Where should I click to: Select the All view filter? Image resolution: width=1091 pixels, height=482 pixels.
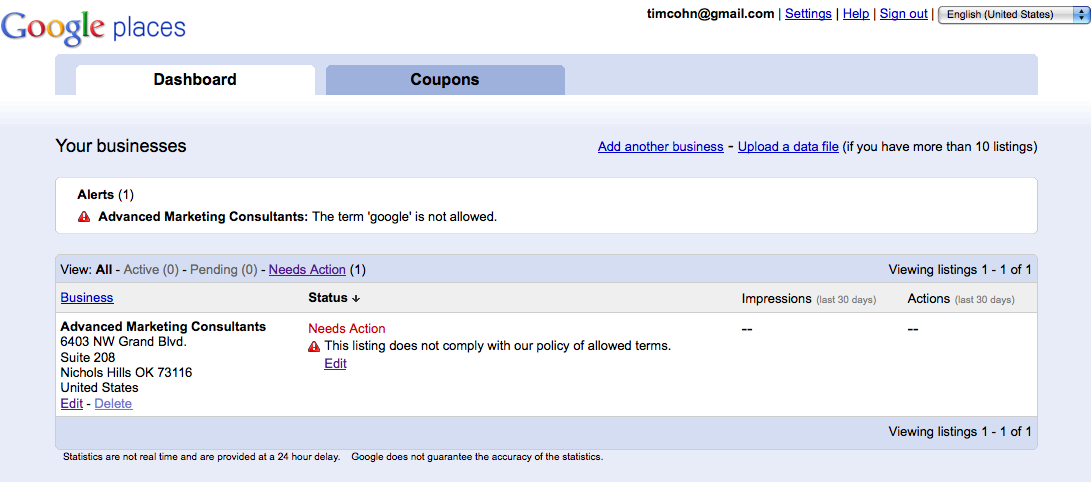point(103,270)
